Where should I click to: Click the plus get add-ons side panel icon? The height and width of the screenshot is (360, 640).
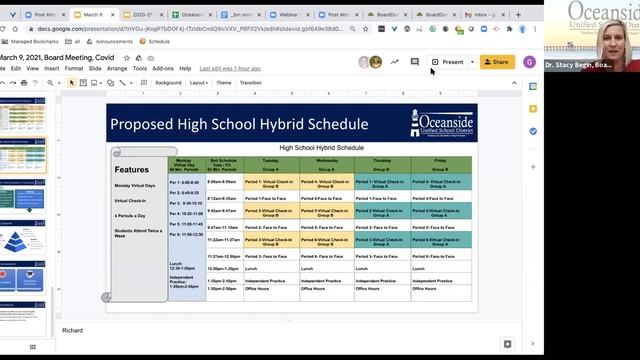pyautogui.click(x=533, y=167)
